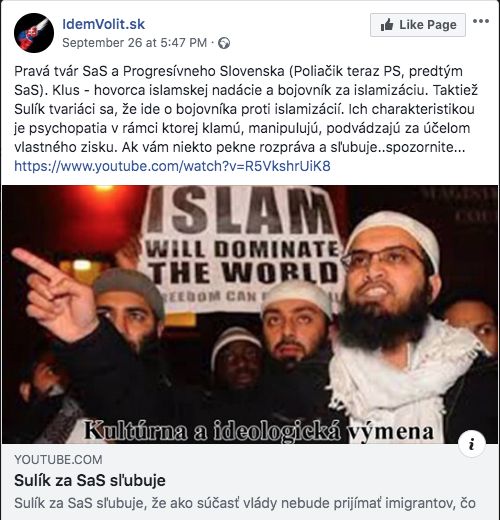Click the link description starting 'Sulík za SaS sľubuje, že'
The height and width of the screenshot is (520, 500).
coord(245,503)
